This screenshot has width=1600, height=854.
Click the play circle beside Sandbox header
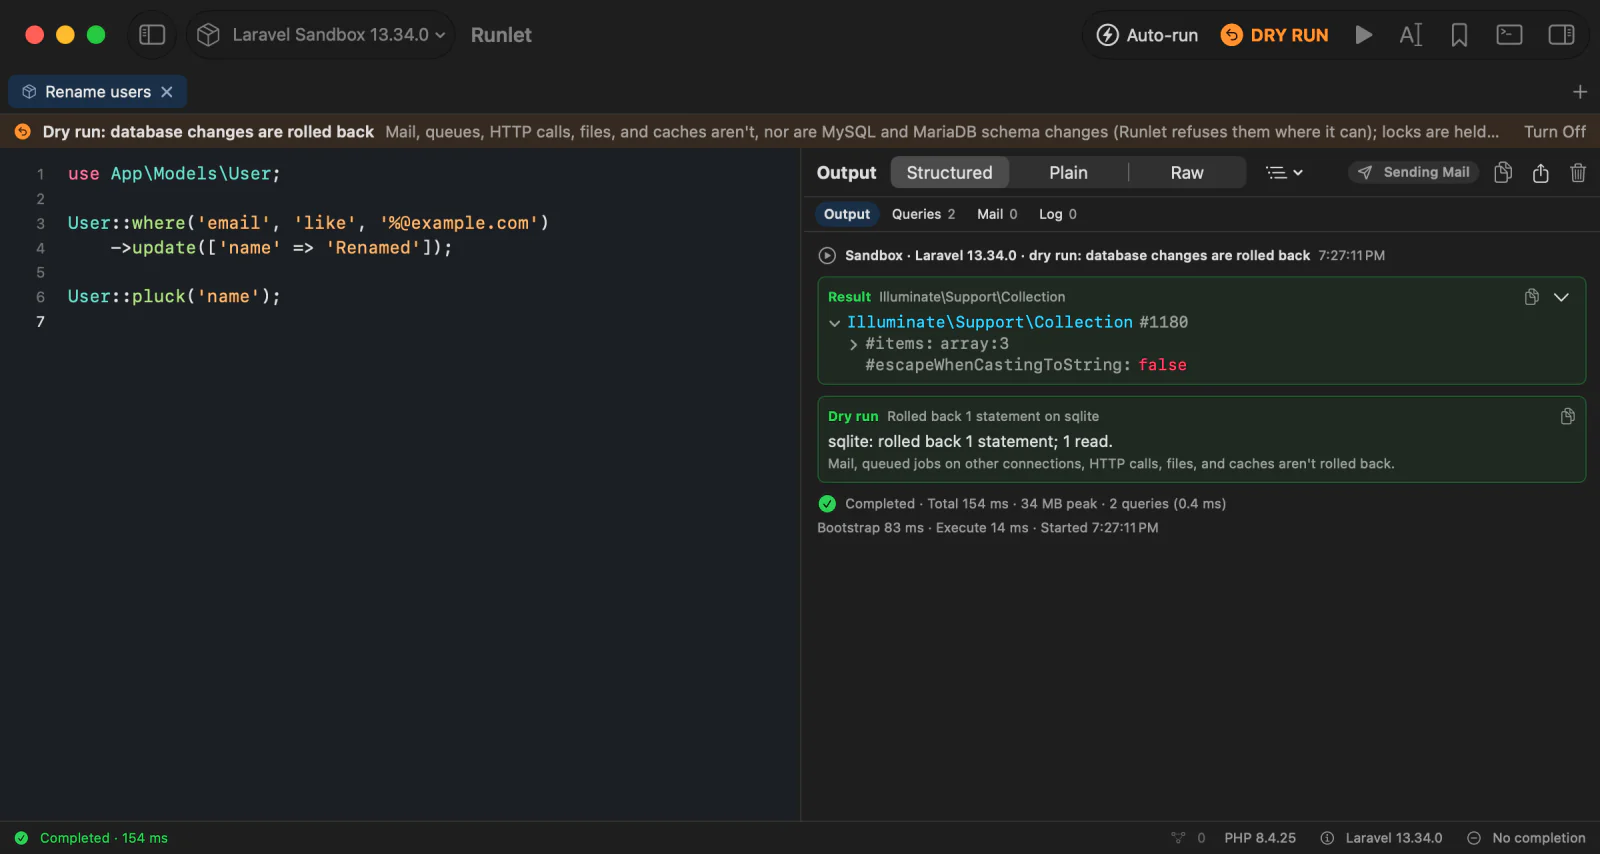click(x=827, y=256)
